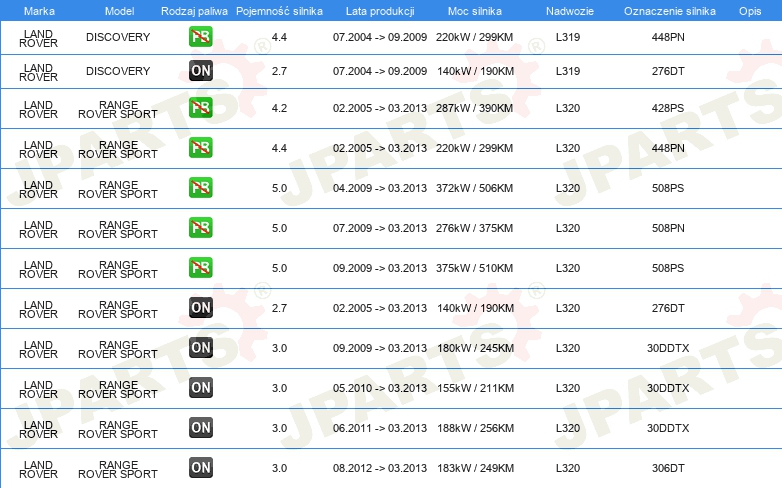Click the Marka column header
The image size is (782, 488).
[39, 11]
